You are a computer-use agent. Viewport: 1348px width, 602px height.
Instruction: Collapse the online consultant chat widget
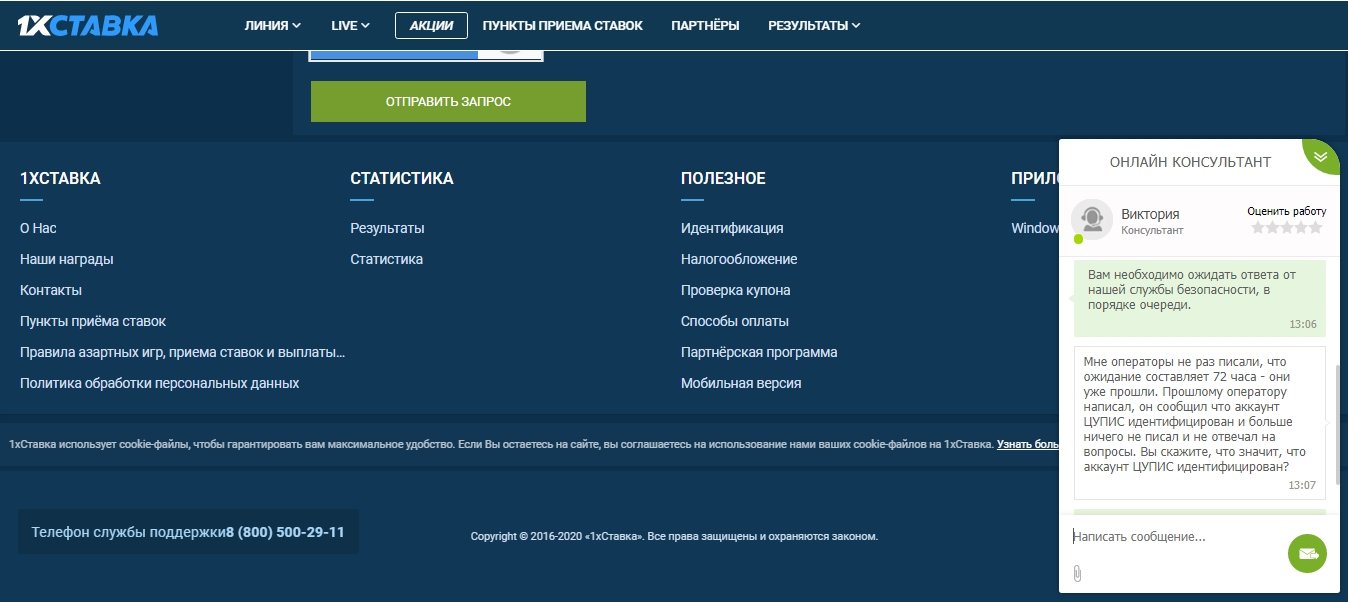point(1321,156)
